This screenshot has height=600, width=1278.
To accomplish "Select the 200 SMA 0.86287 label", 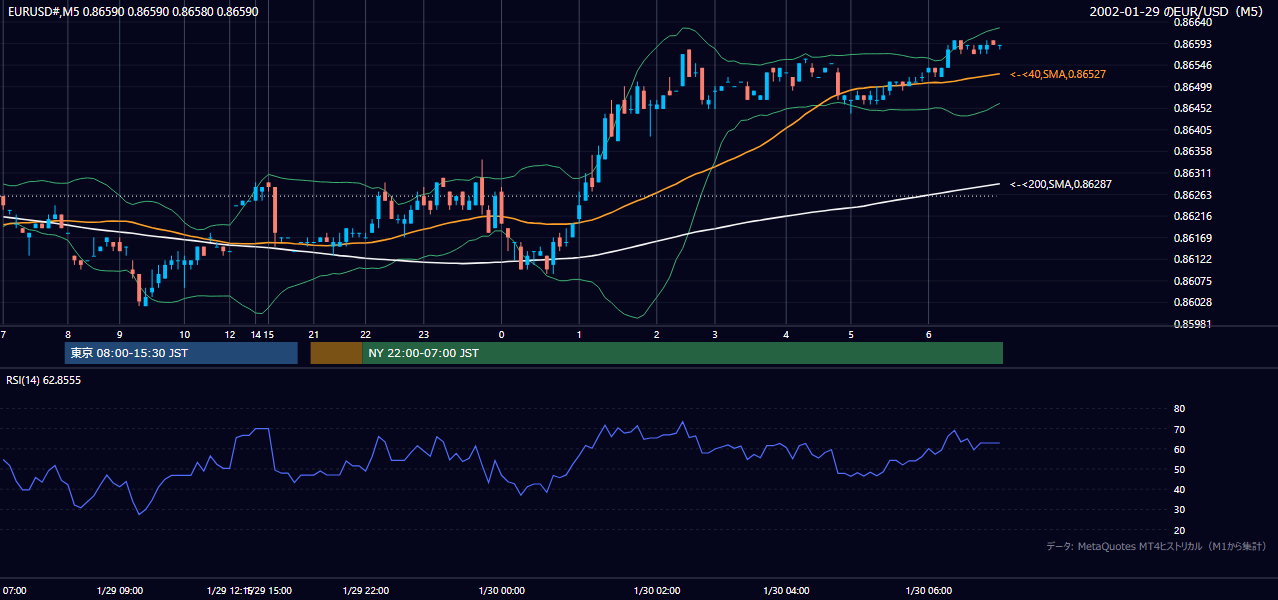I will point(1062,184).
